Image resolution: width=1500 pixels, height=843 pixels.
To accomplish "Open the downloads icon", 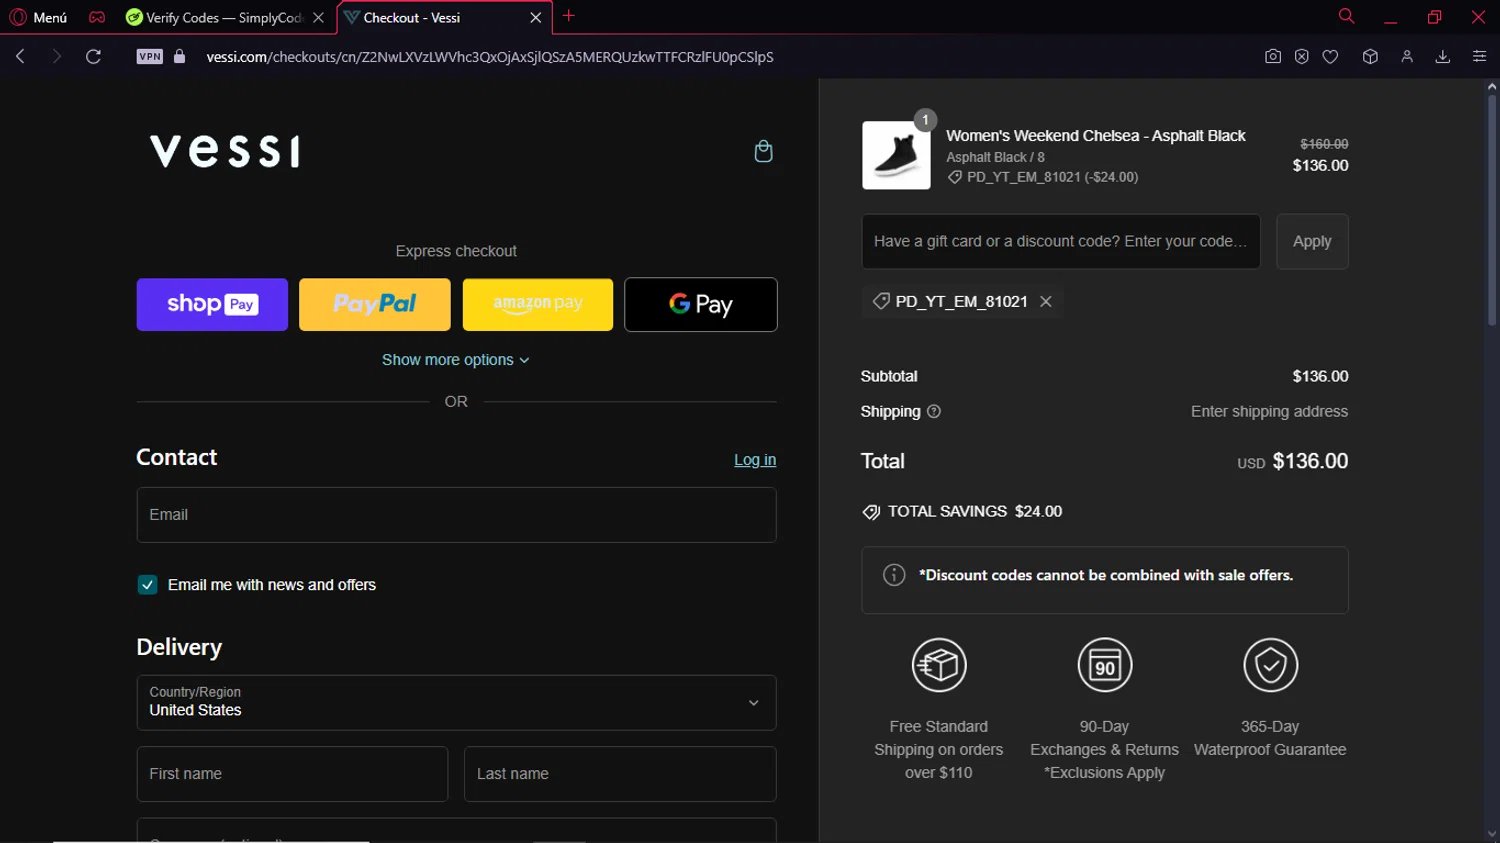I will [x=1443, y=57].
